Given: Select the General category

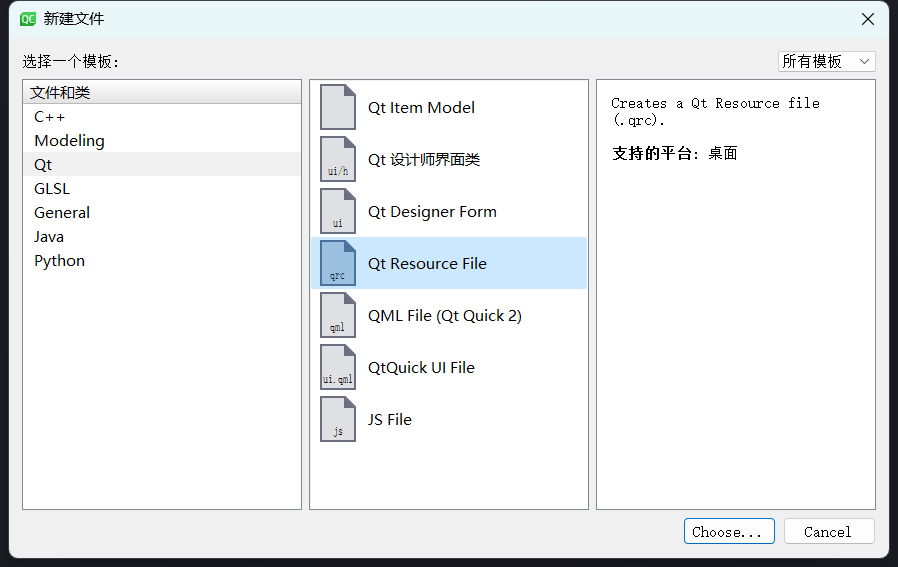Looking at the screenshot, I should tap(162, 212).
